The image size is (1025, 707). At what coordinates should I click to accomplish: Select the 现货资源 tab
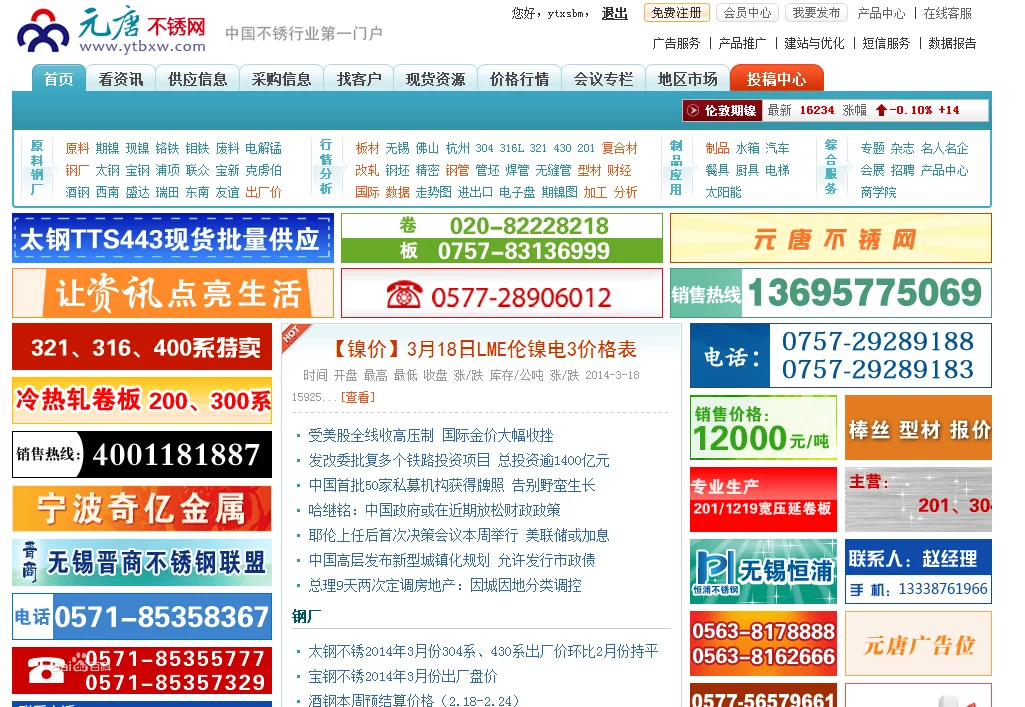click(x=435, y=78)
